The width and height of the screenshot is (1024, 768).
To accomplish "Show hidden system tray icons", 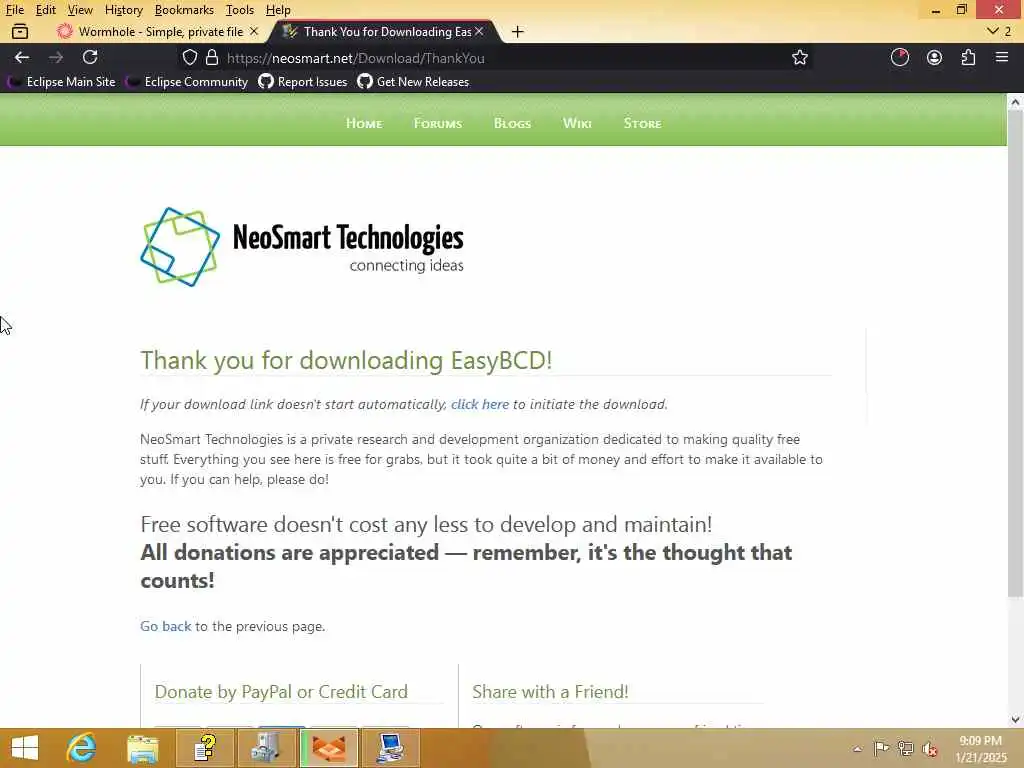I will 857,749.
